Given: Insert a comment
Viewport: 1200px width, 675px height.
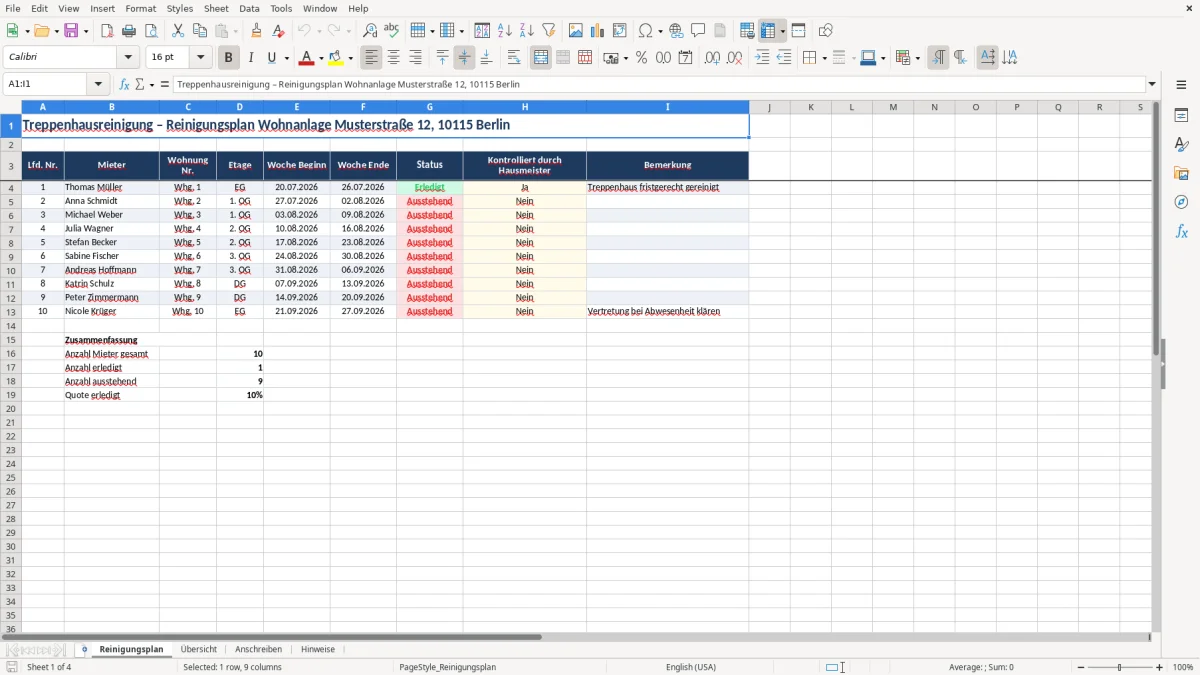Looking at the screenshot, I should [698, 31].
